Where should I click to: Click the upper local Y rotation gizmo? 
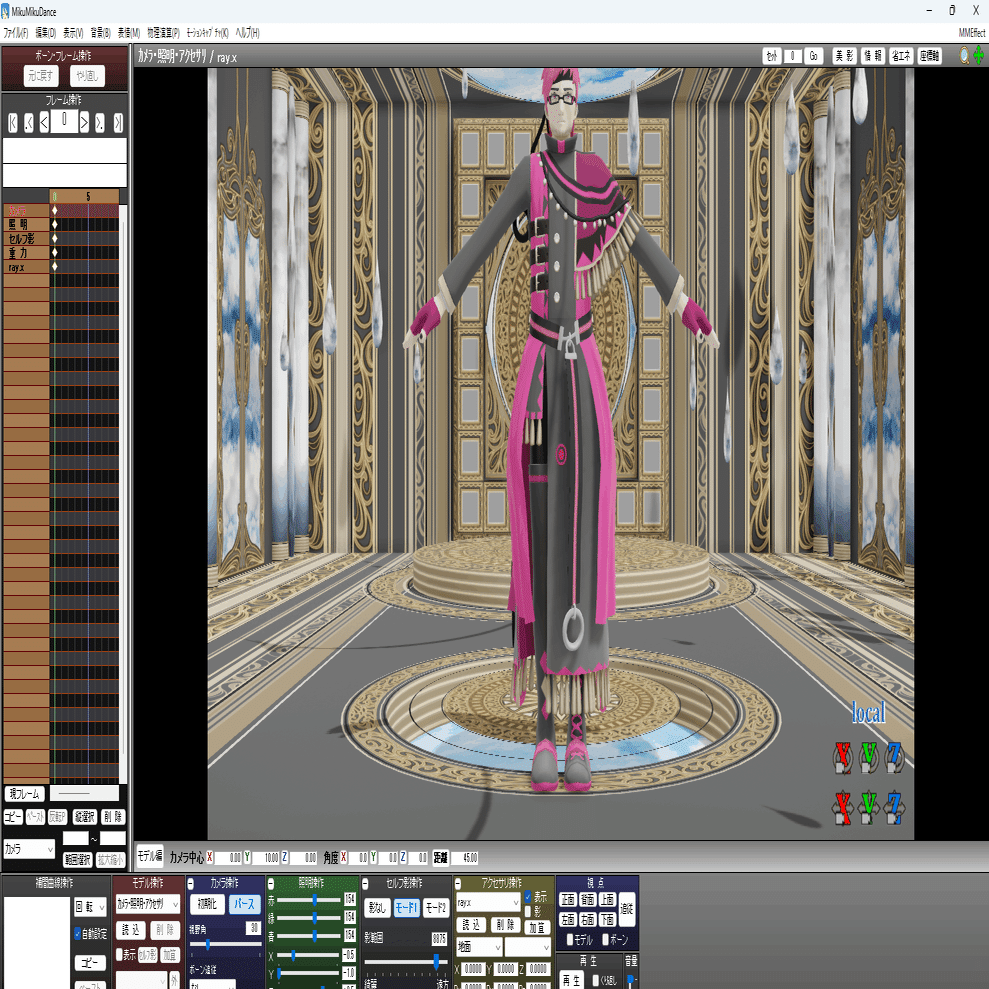point(869,757)
